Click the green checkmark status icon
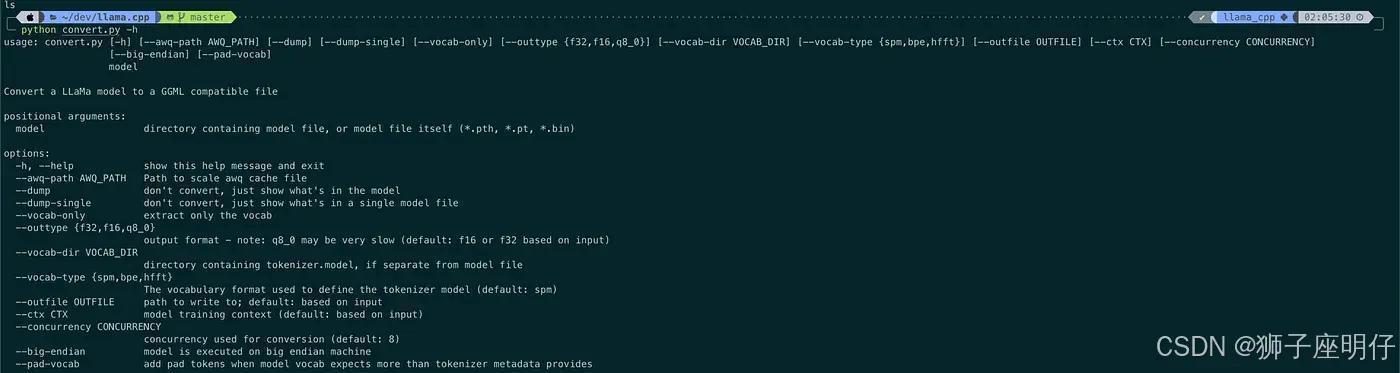 1204,17
